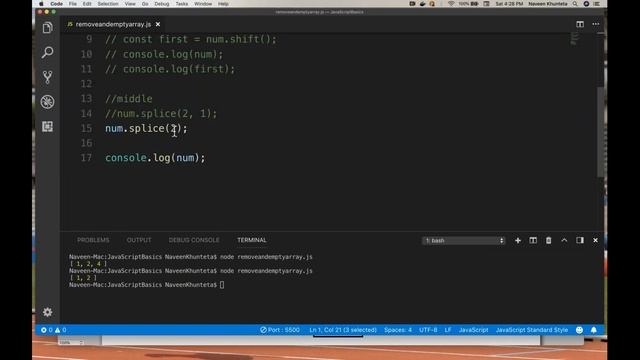Click the Port : 5500 status item
Image resolution: width=640 pixels, height=360 pixels.
pos(280,330)
